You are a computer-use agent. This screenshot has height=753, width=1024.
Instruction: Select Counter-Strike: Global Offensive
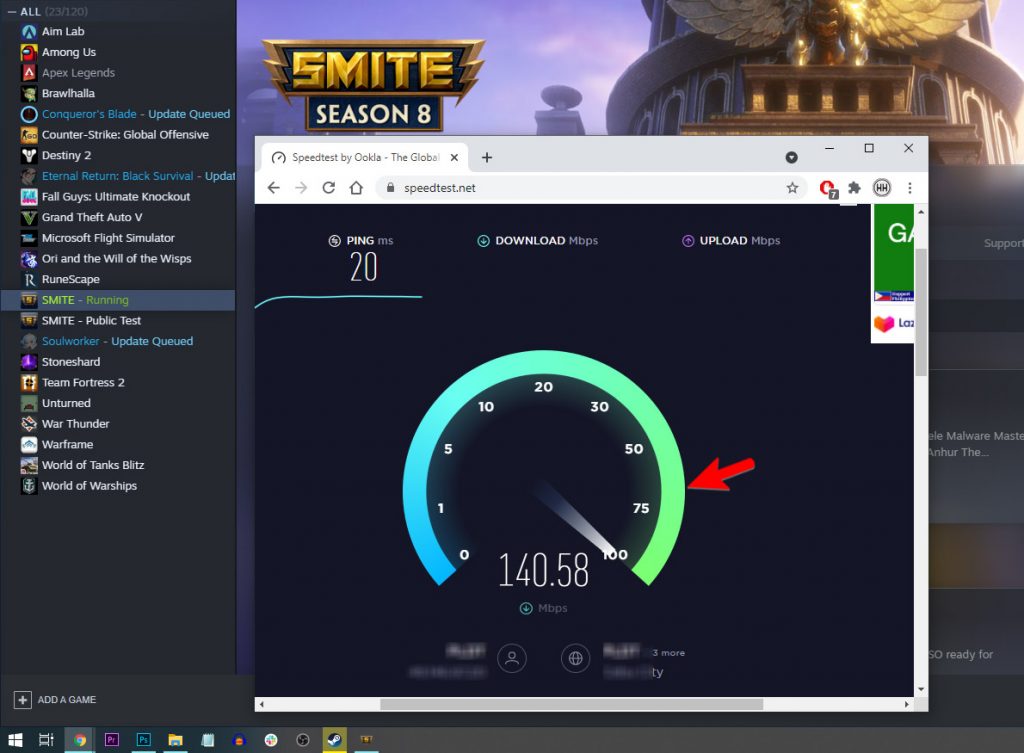(125, 135)
